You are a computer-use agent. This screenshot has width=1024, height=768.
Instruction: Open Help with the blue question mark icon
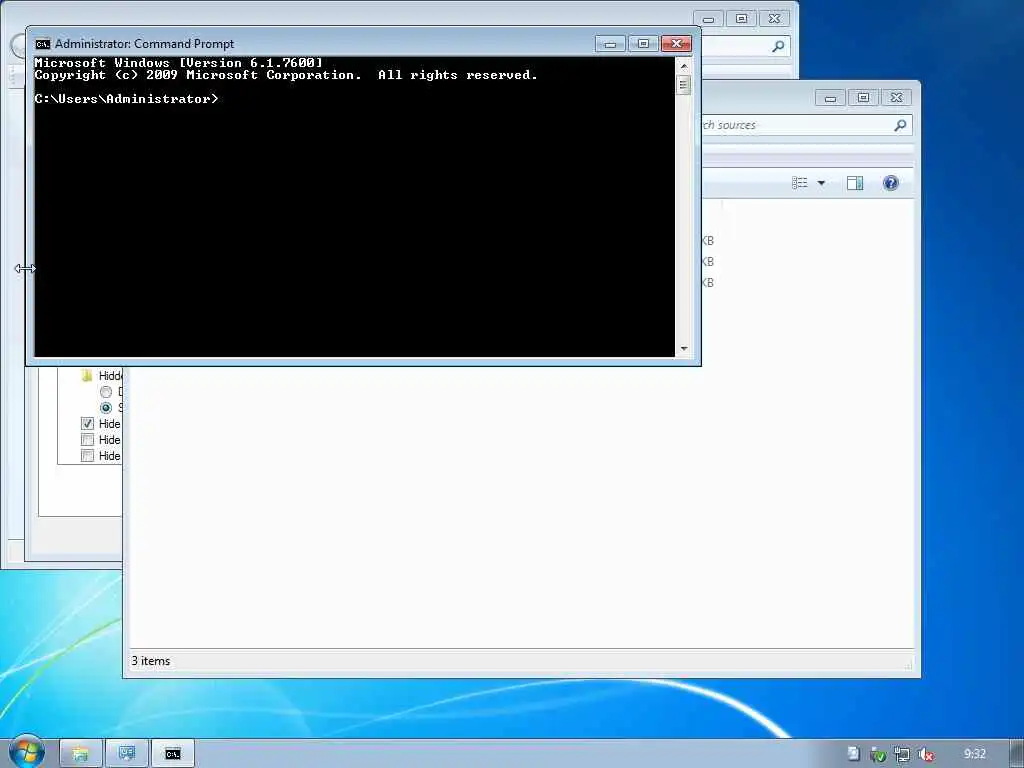coord(890,183)
